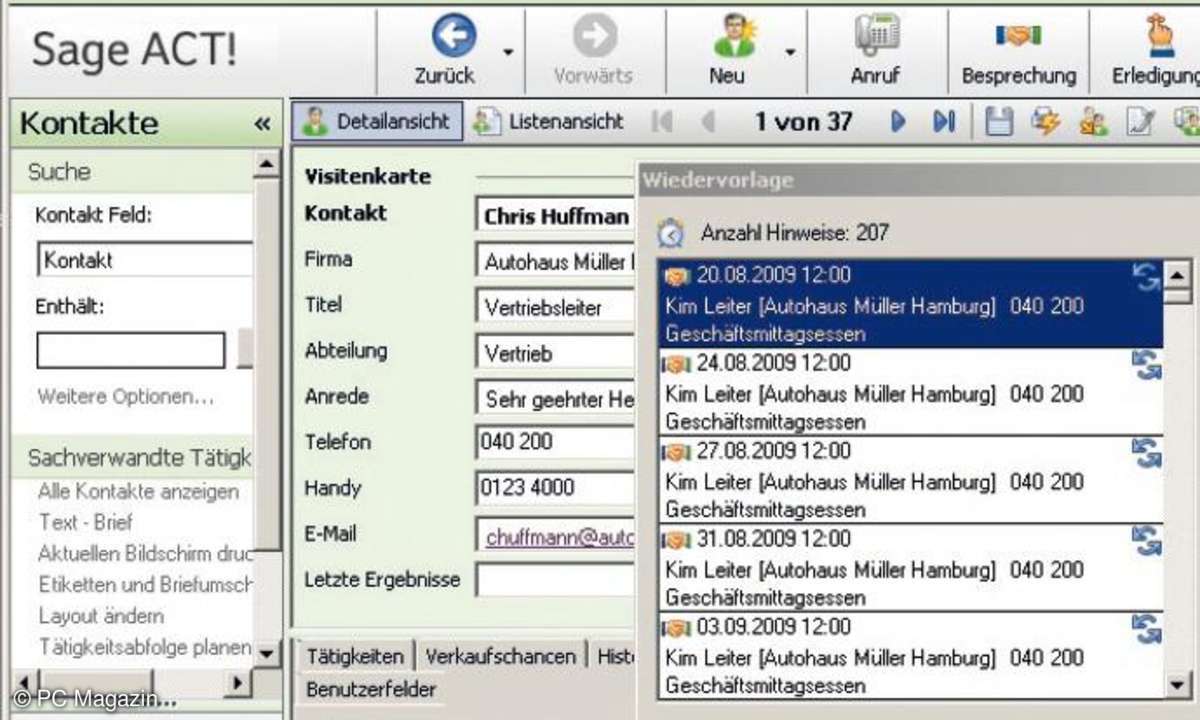1200x720 pixels.
Task: Select the 20.08.2009 12:00 reminder entry
Action: [911, 304]
